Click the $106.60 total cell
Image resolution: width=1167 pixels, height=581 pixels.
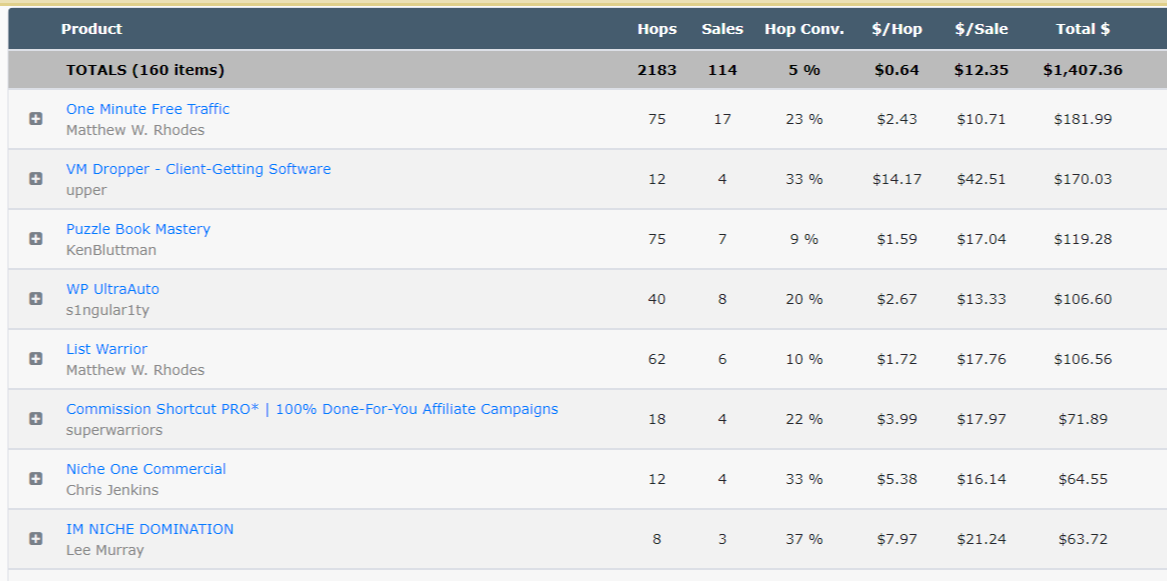(x=1083, y=299)
